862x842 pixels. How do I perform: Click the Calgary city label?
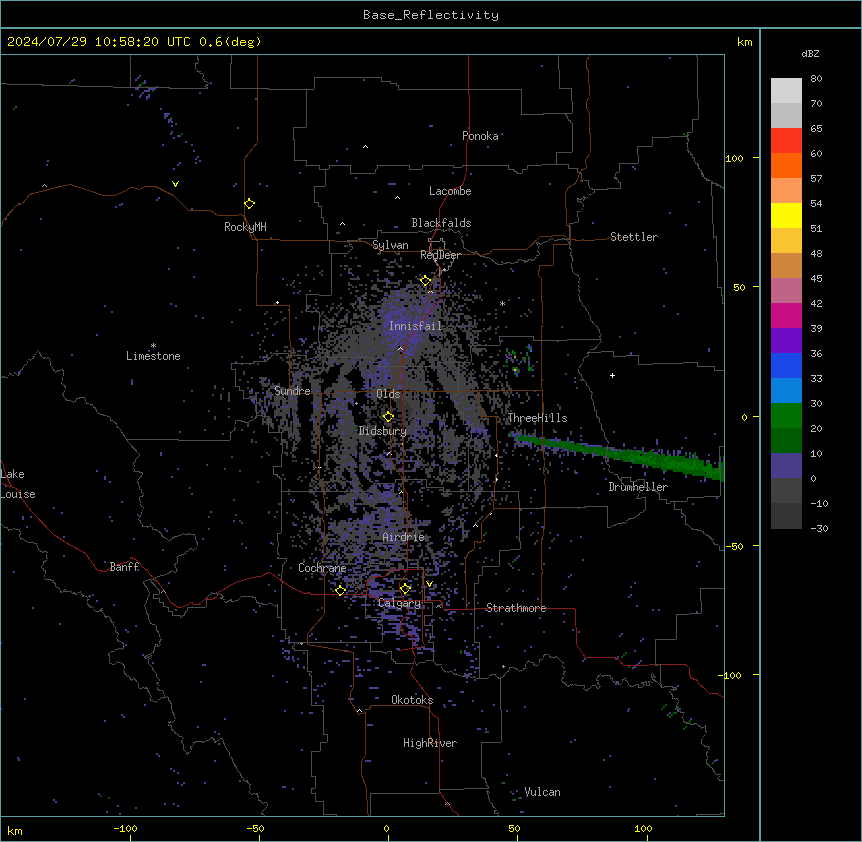[400, 603]
